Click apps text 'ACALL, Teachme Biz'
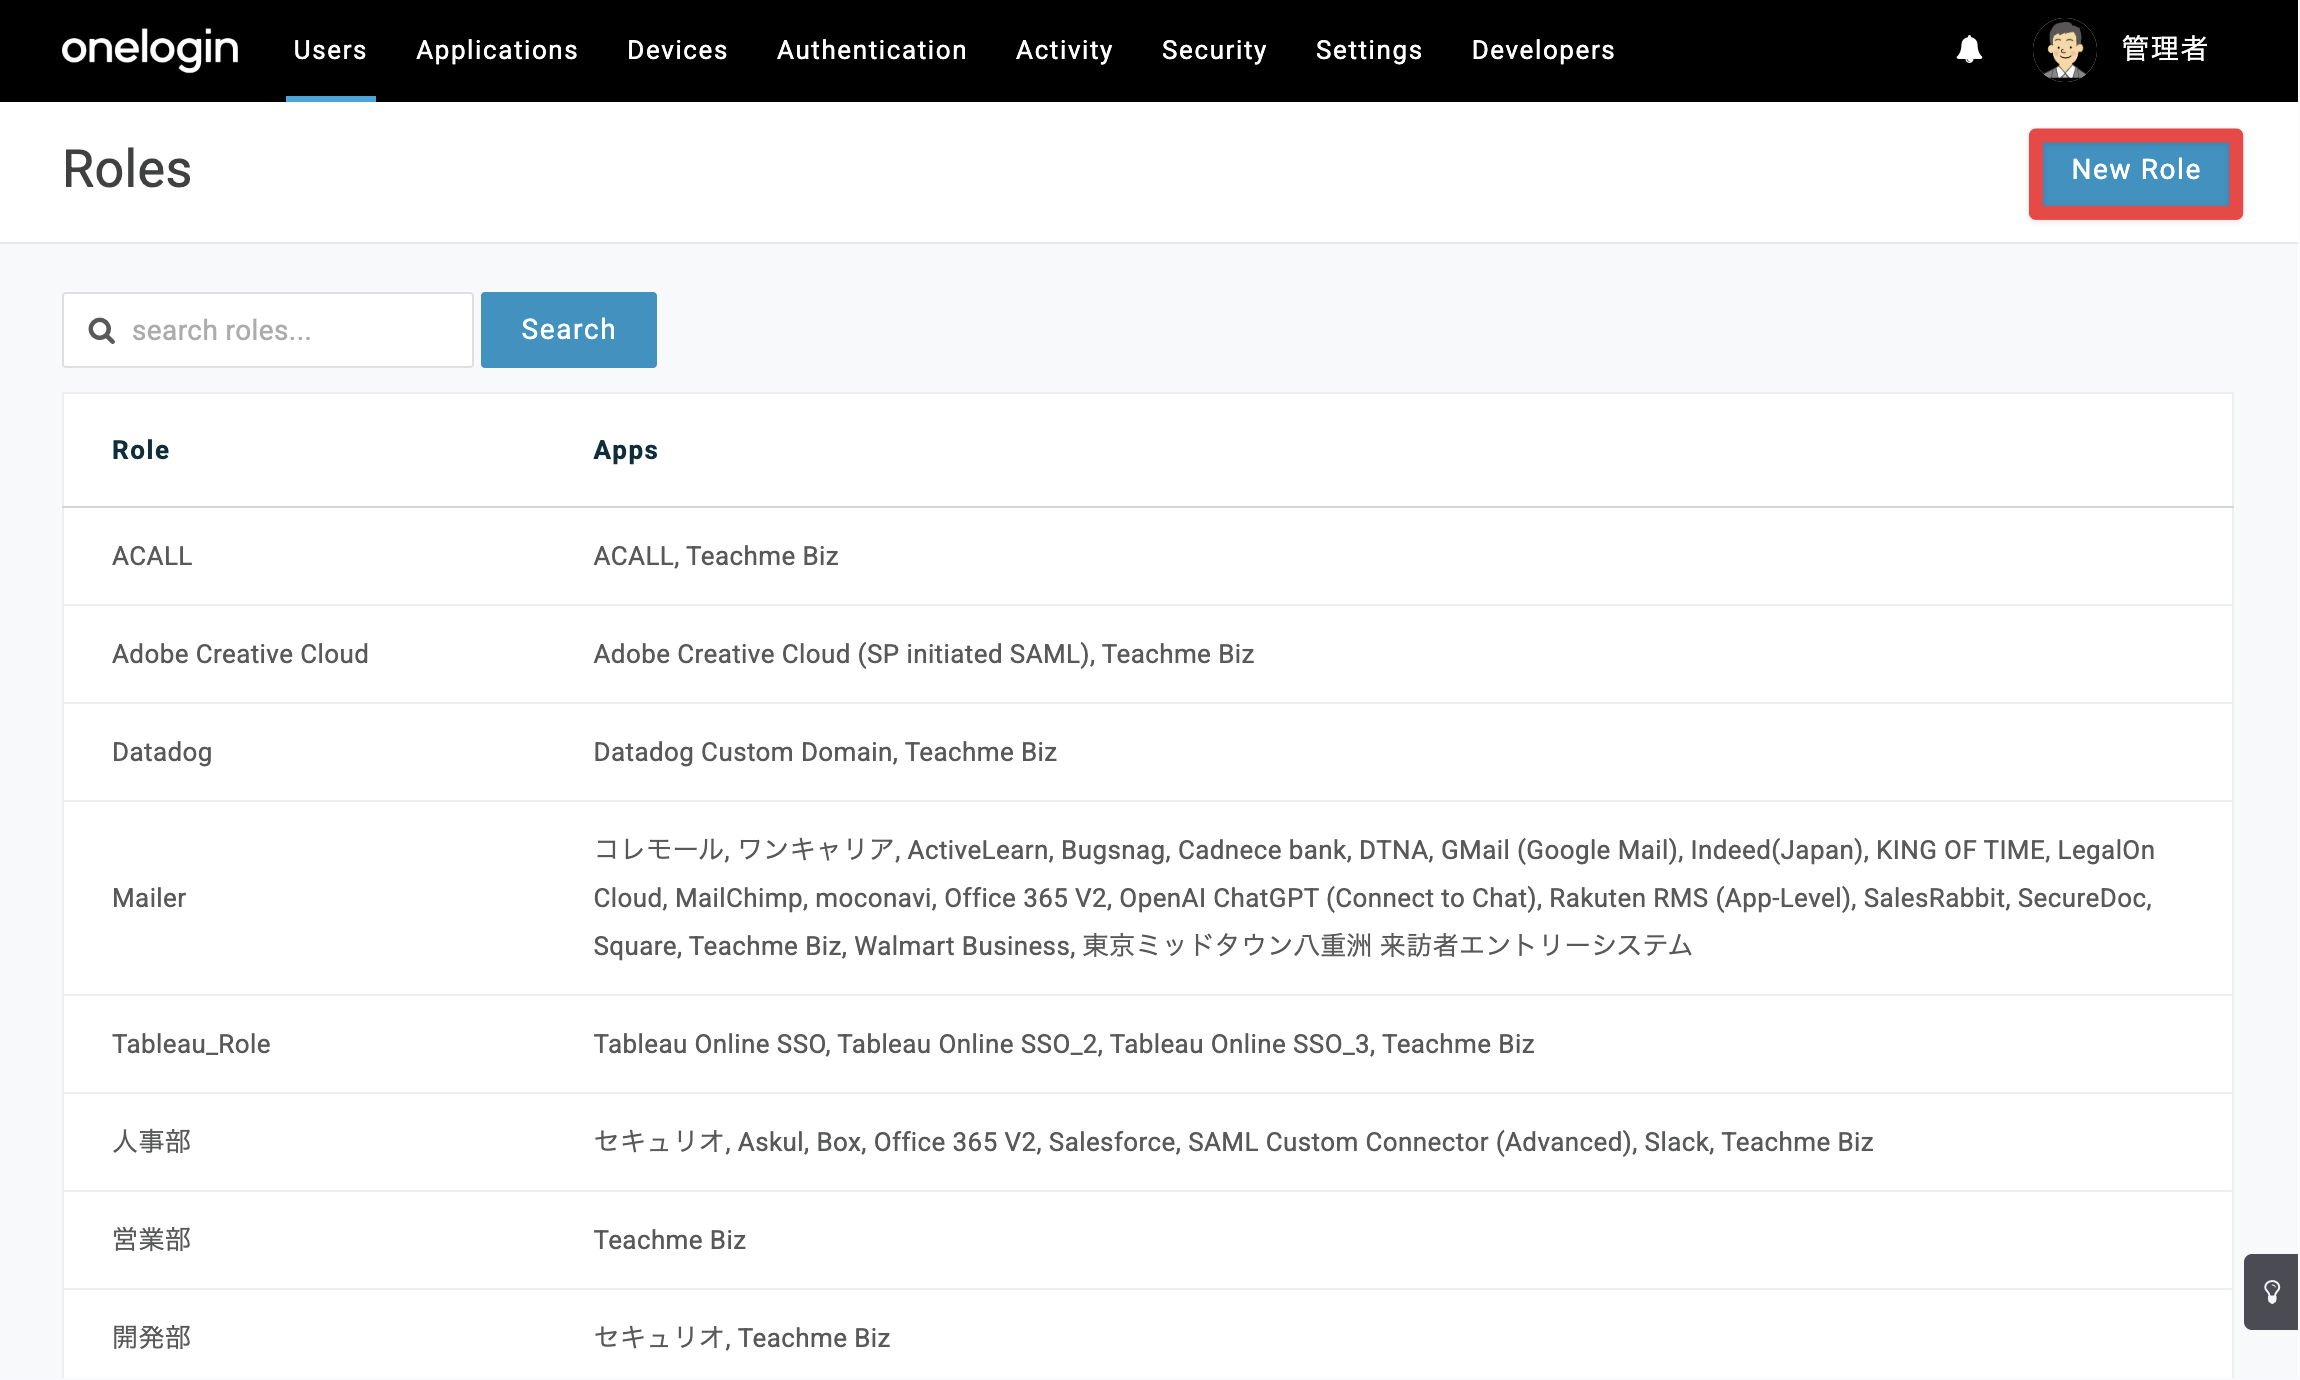 (x=716, y=556)
